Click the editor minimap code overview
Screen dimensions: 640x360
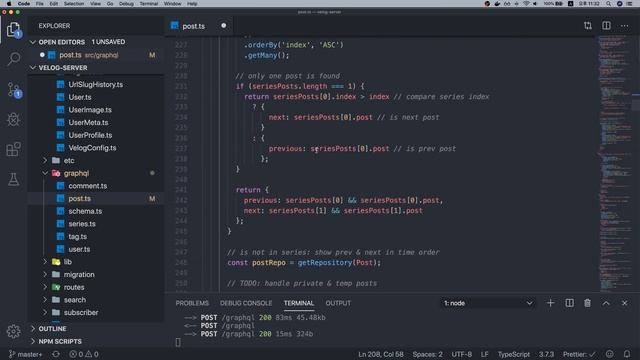[616, 163]
